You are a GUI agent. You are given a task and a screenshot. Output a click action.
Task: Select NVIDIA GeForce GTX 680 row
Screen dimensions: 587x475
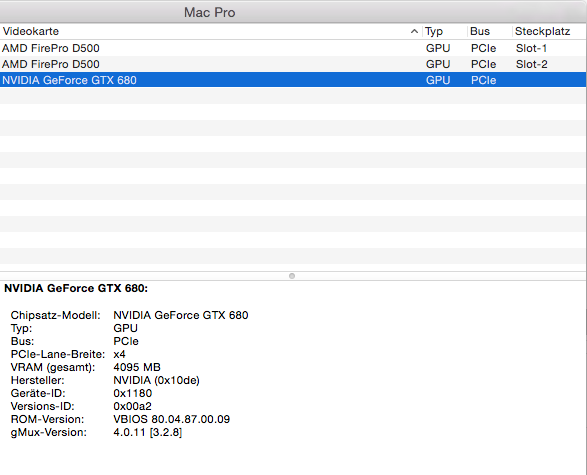click(x=293, y=80)
